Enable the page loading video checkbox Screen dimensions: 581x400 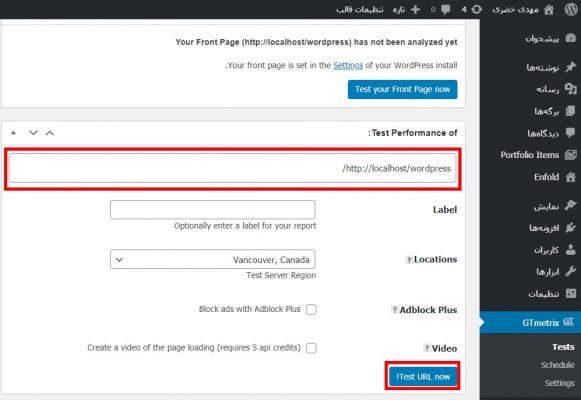(x=311, y=348)
